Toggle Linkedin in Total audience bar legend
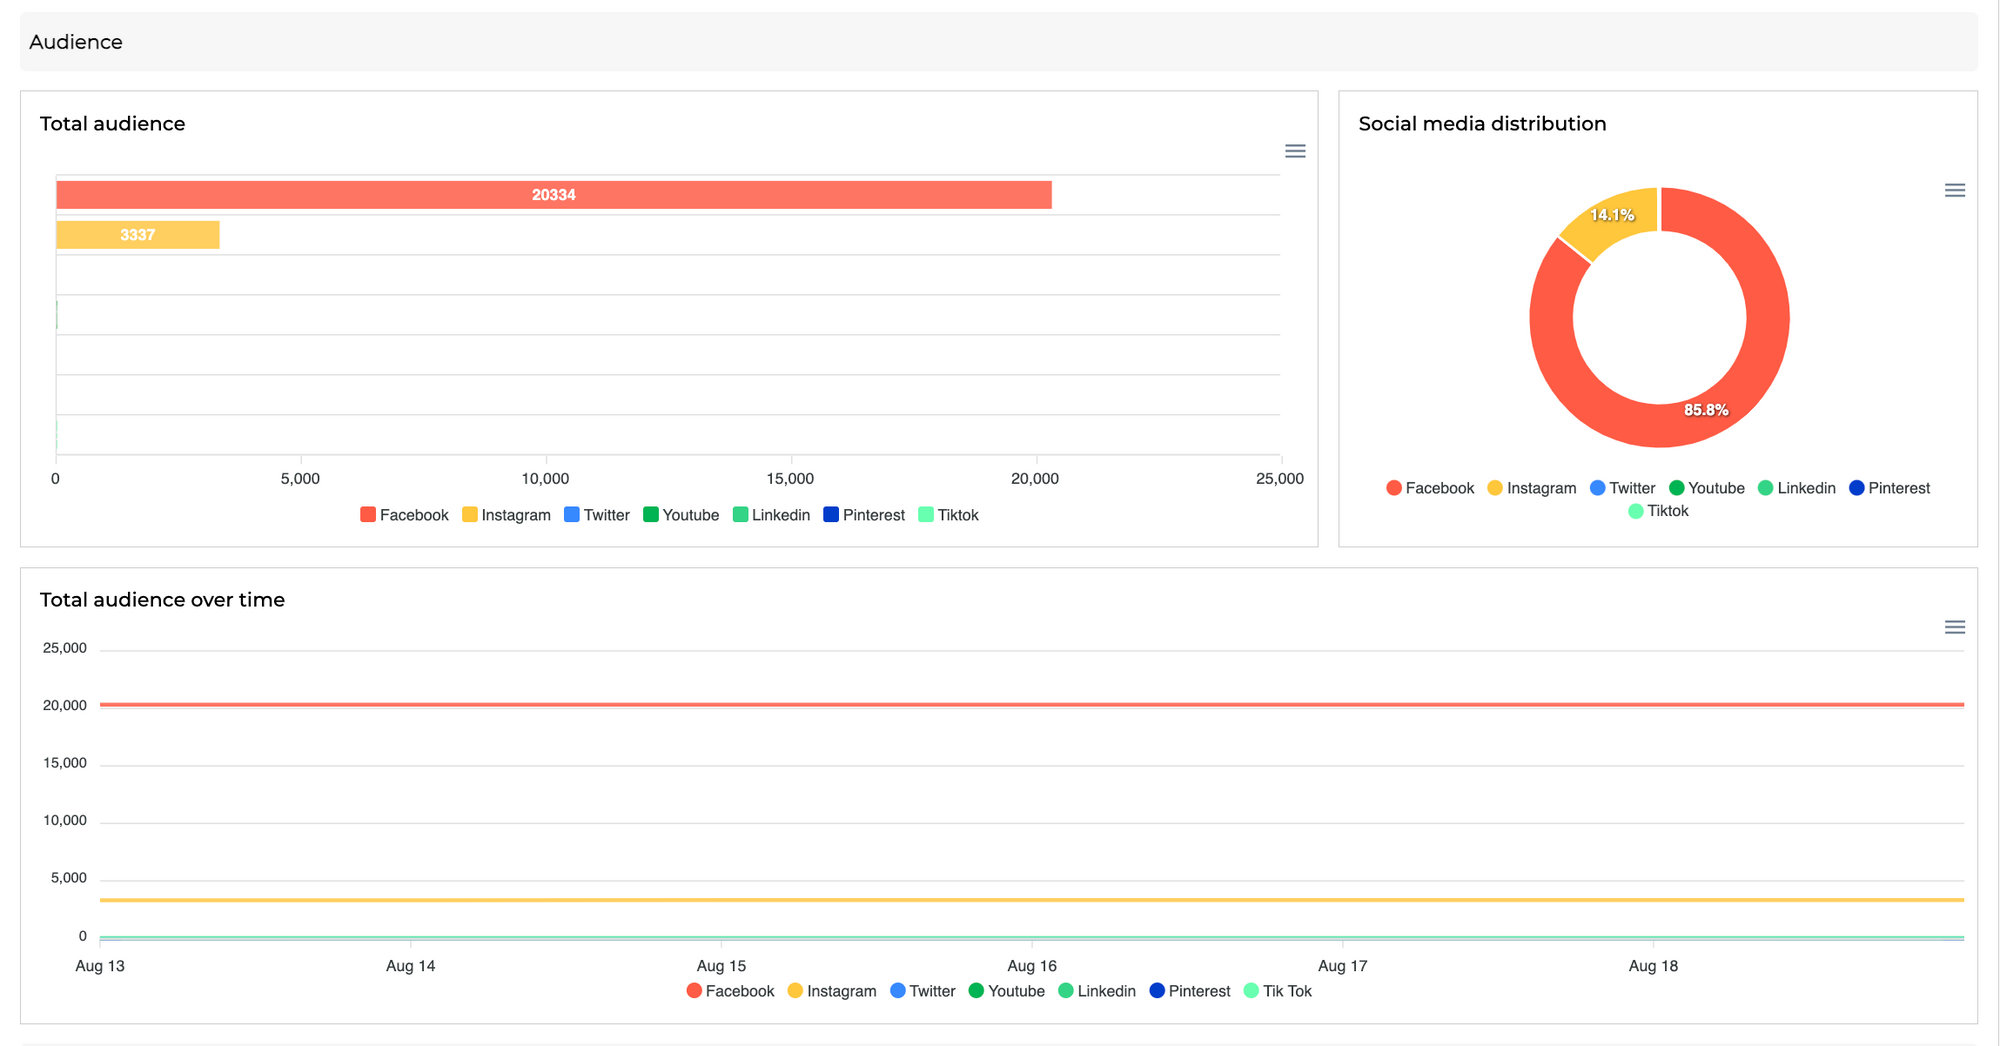The width and height of the screenshot is (2000, 1046). point(771,515)
